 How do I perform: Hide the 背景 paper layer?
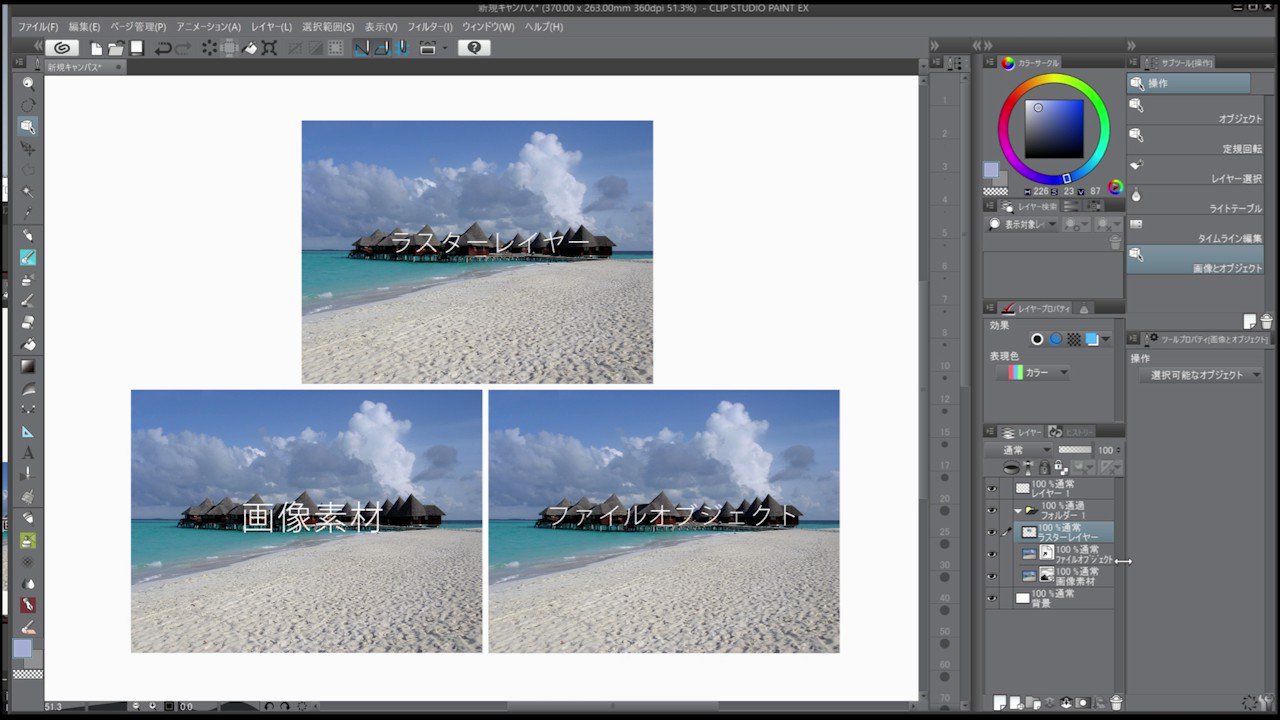point(992,598)
